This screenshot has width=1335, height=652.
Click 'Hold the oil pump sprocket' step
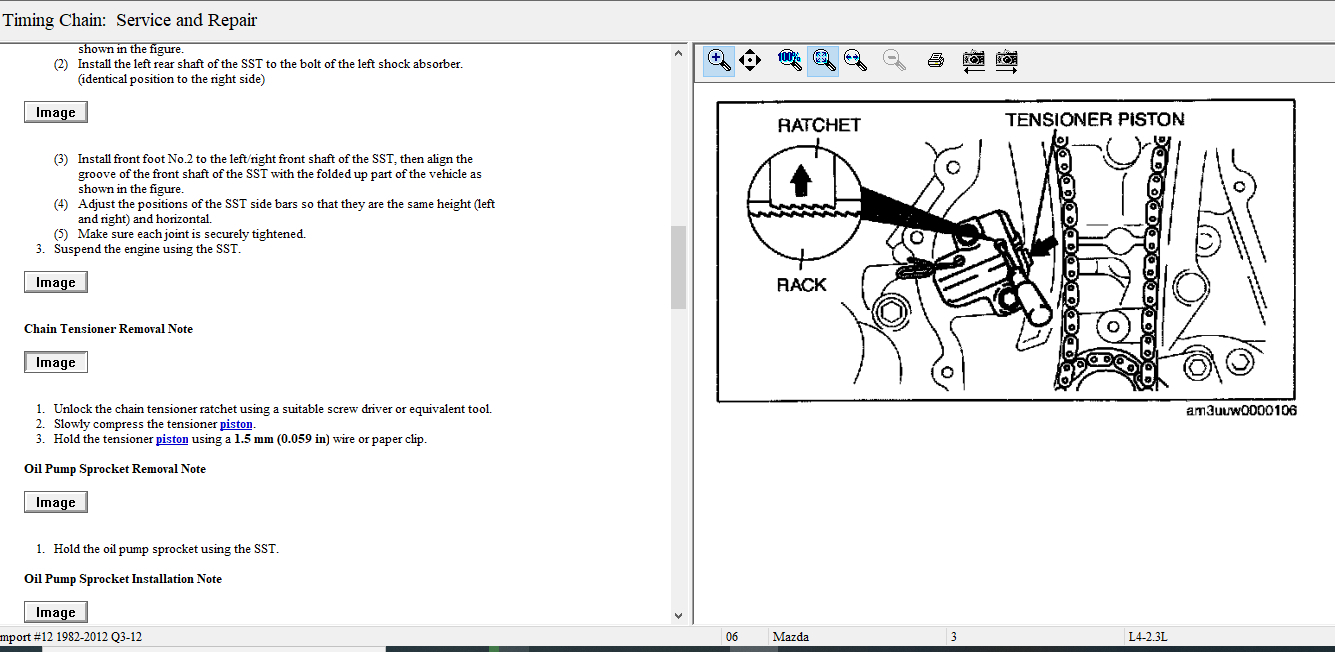(166, 549)
